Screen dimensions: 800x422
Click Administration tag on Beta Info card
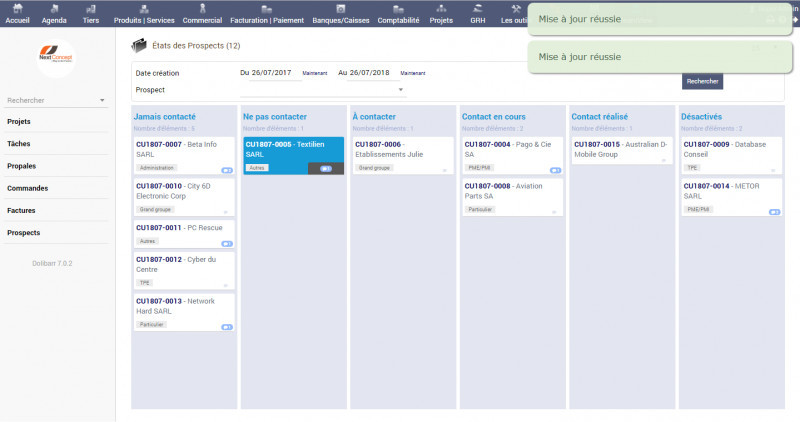point(157,168)
